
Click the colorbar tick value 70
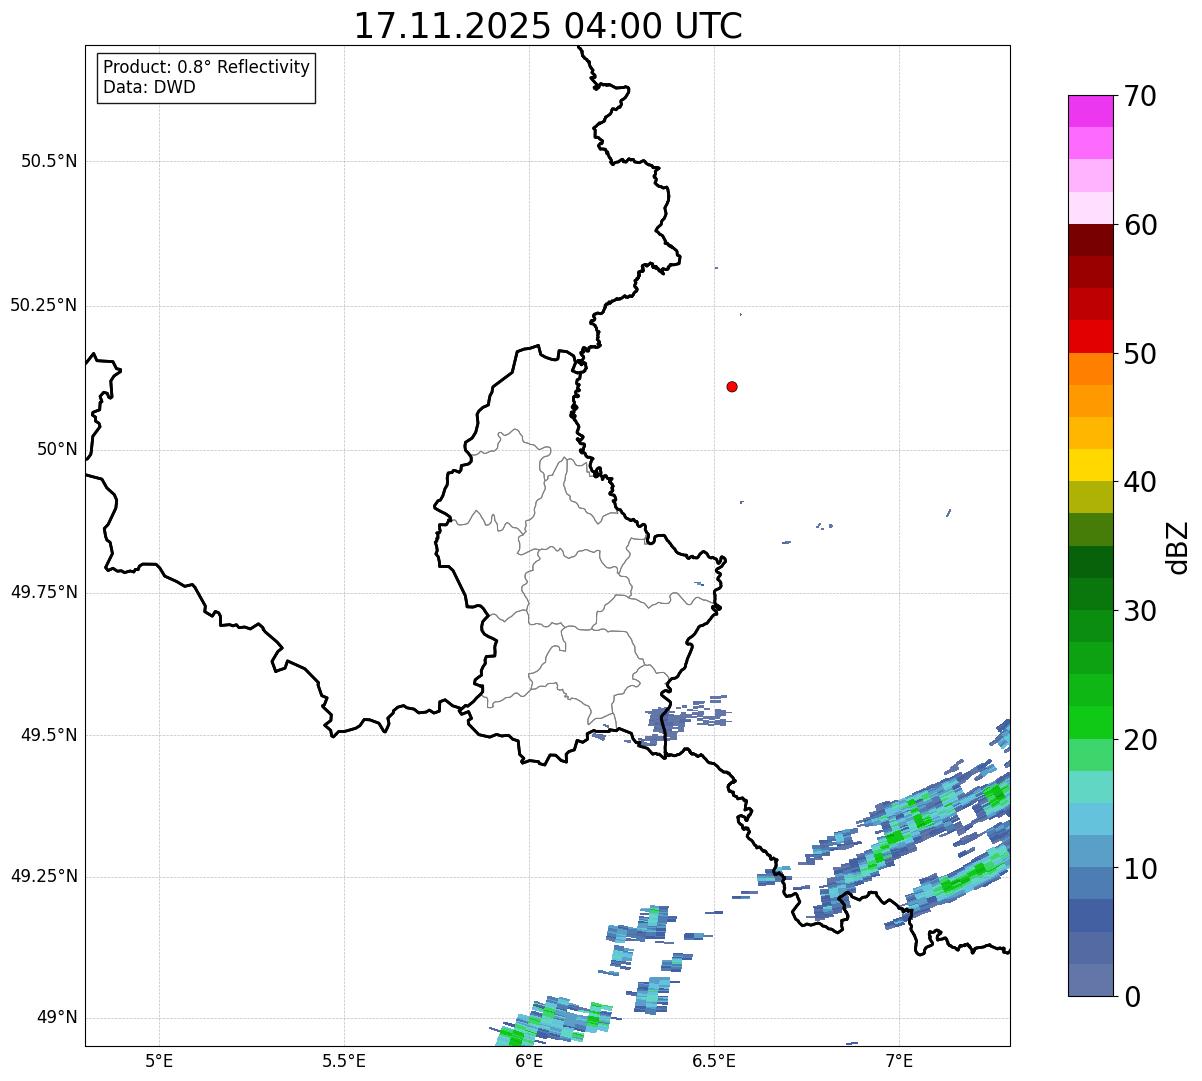click(1140, 96)
